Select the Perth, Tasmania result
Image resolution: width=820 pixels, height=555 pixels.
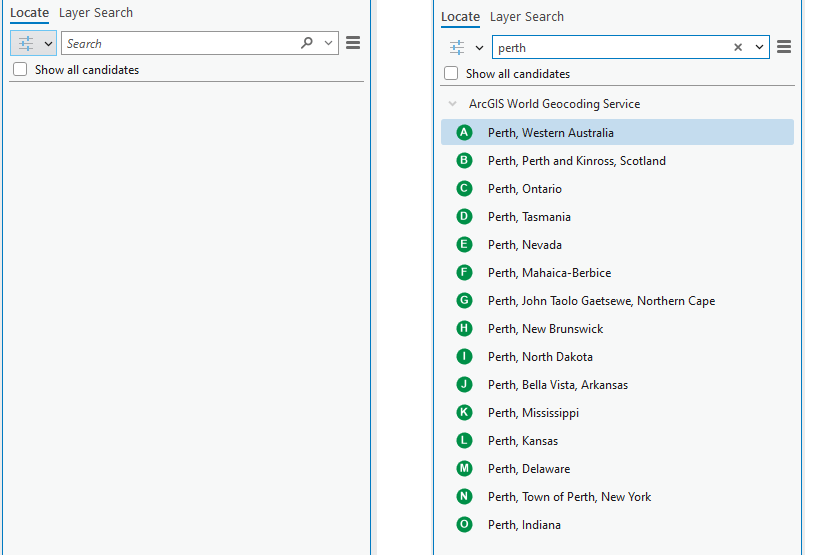point(527,217)
